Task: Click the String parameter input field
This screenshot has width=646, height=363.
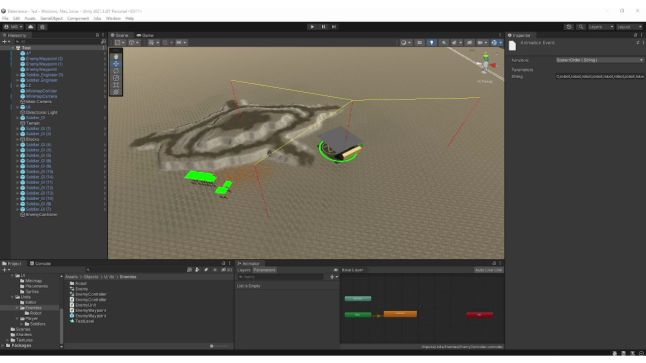Action: tap(599, 77)
